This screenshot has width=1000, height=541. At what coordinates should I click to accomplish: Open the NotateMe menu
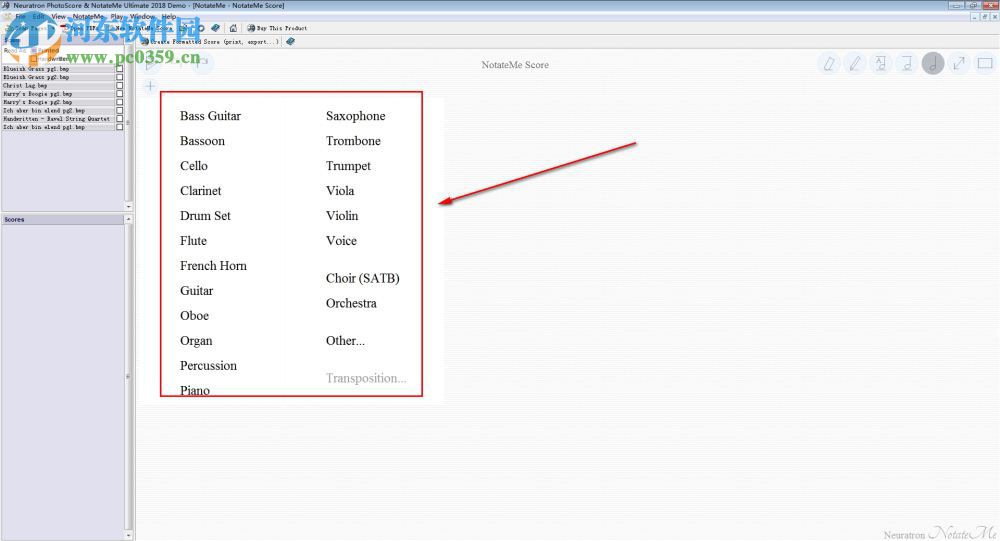[x=88, y=17]
